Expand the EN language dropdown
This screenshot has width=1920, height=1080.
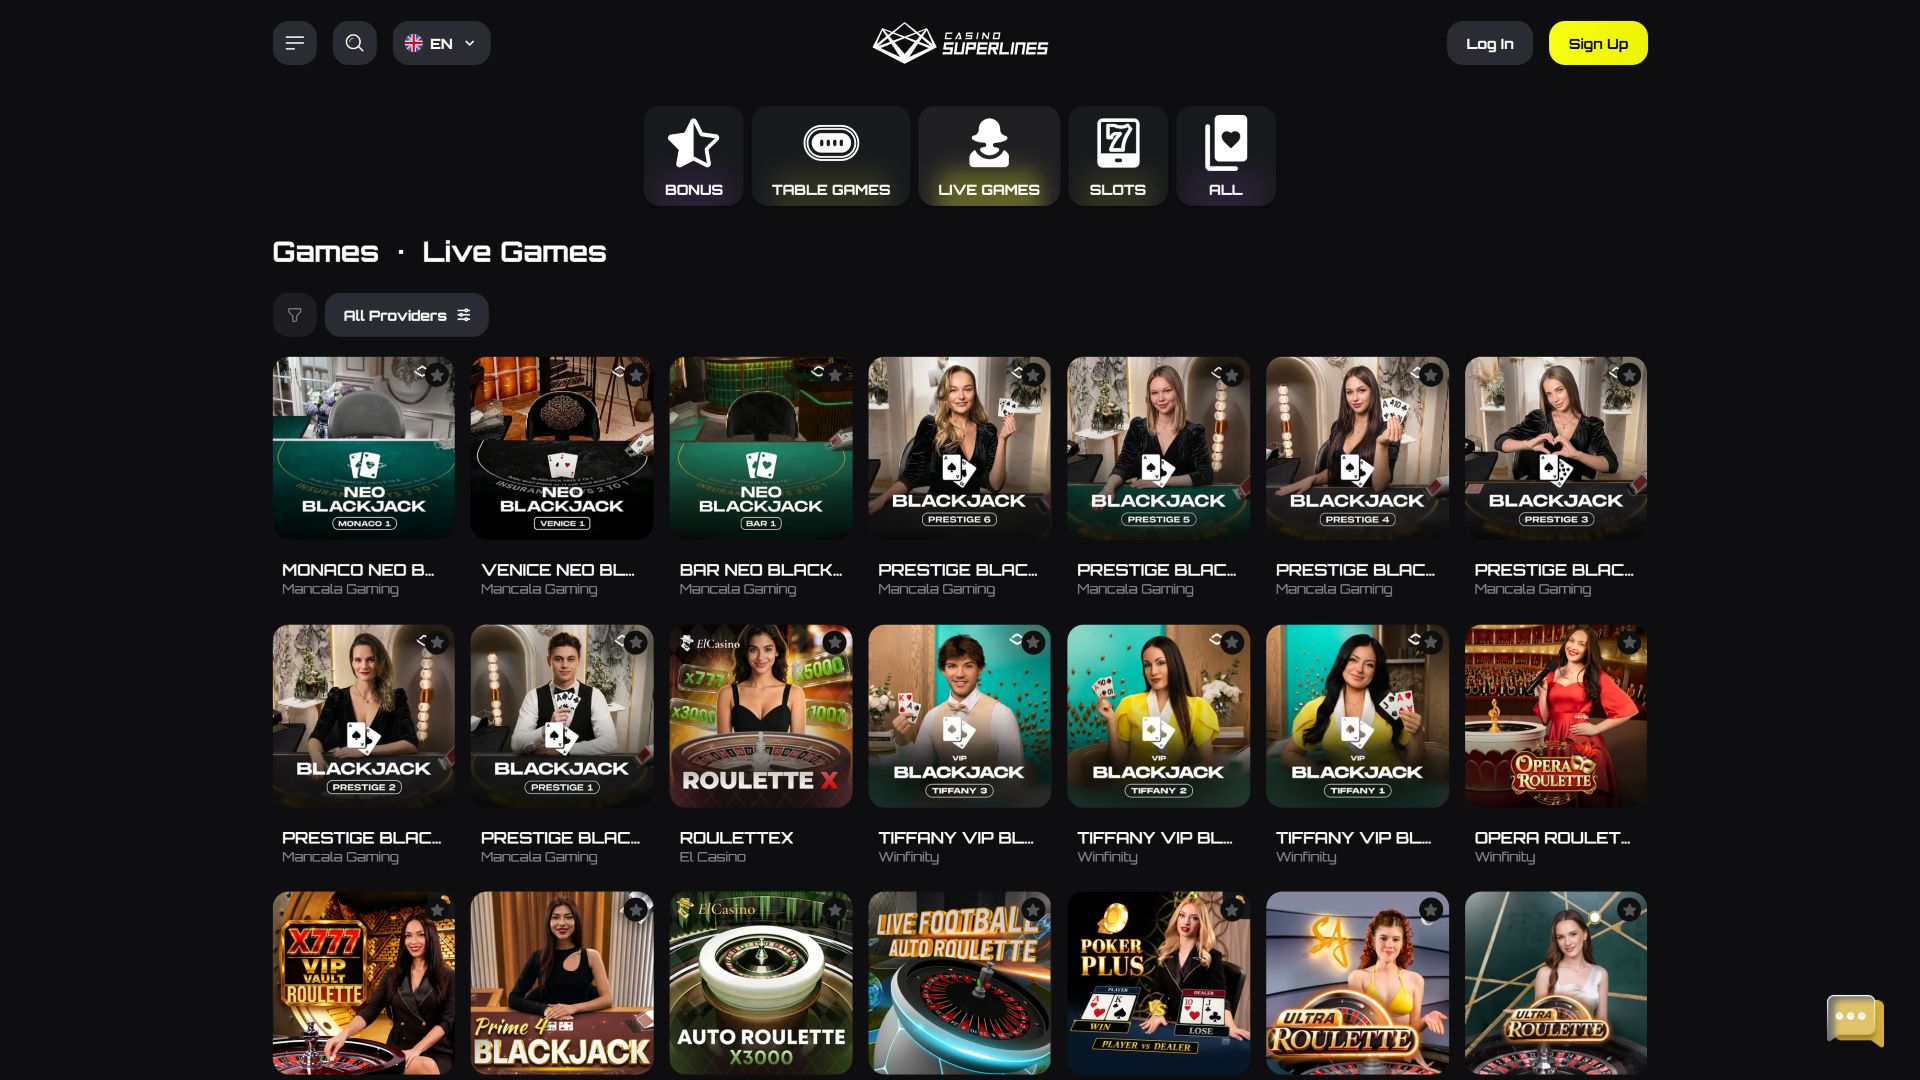click(x=441, y=43)
